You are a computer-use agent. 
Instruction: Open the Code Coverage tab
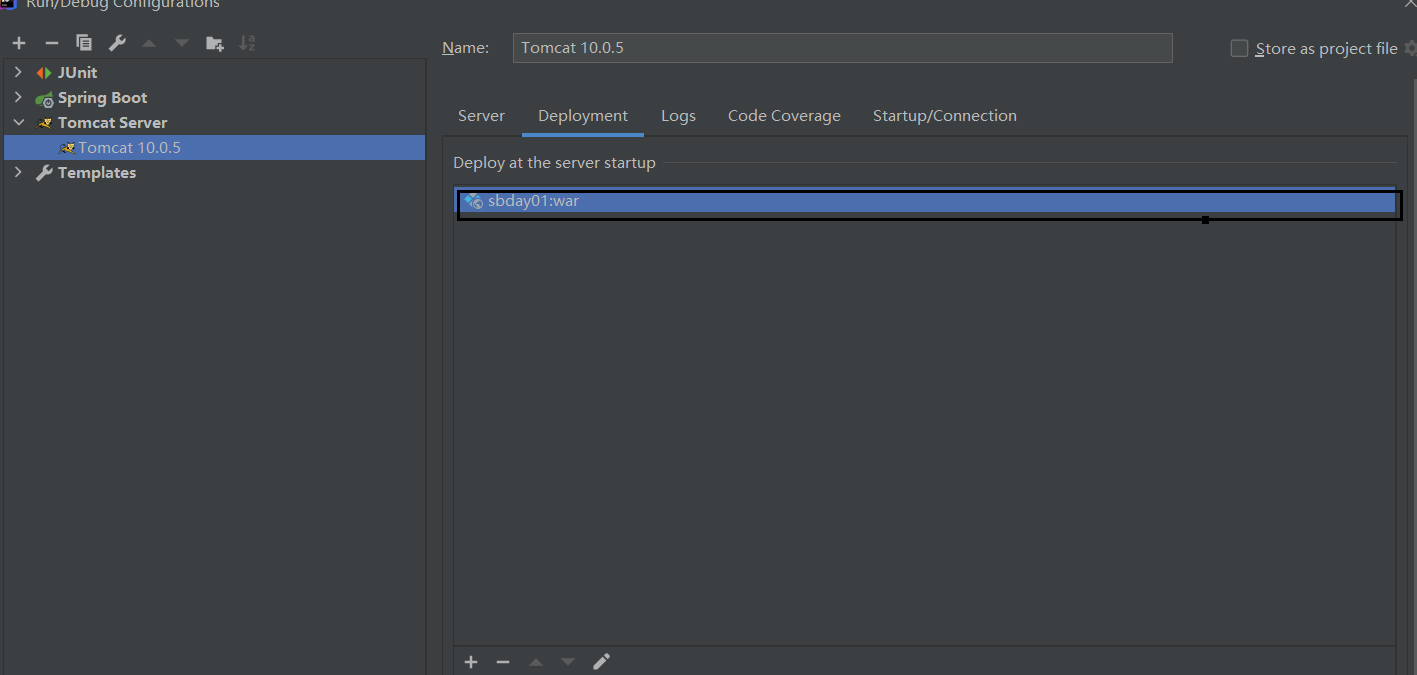[x=784, y=116]
